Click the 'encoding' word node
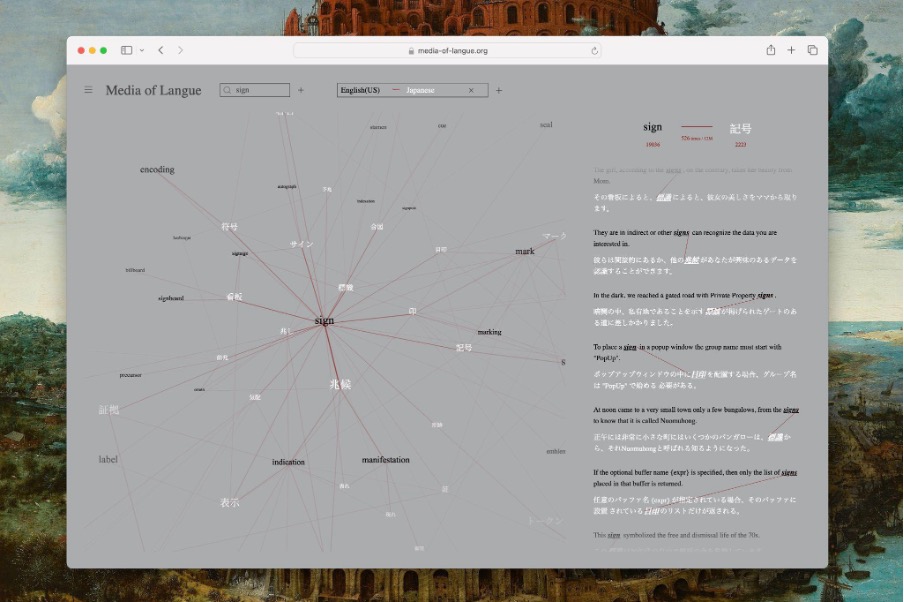 157,170
